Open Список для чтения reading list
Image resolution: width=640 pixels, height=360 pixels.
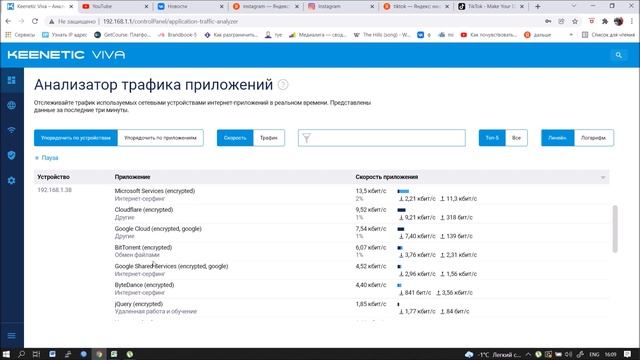click(x=608, y=35)
